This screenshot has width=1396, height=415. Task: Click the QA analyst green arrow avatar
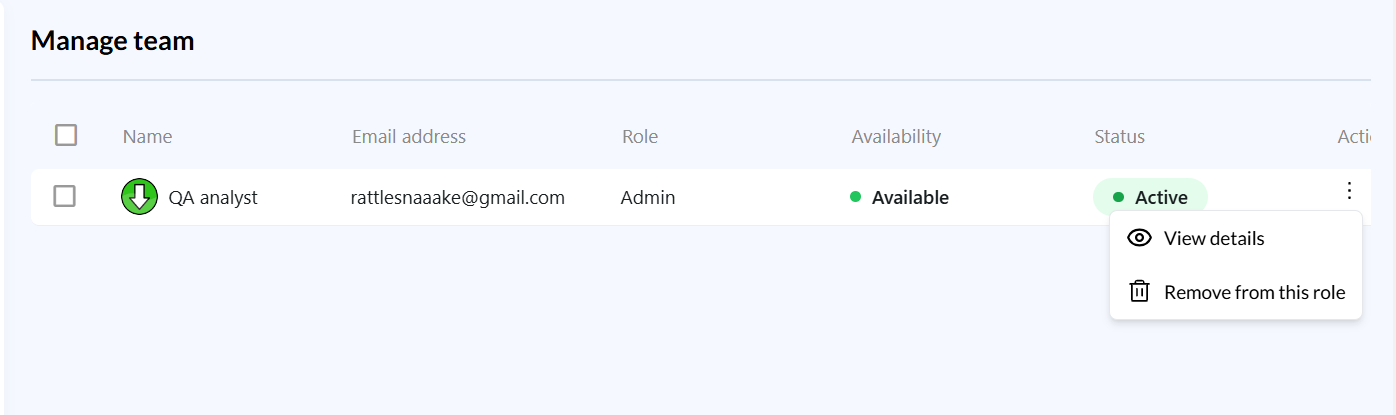[x=139, y=197]
